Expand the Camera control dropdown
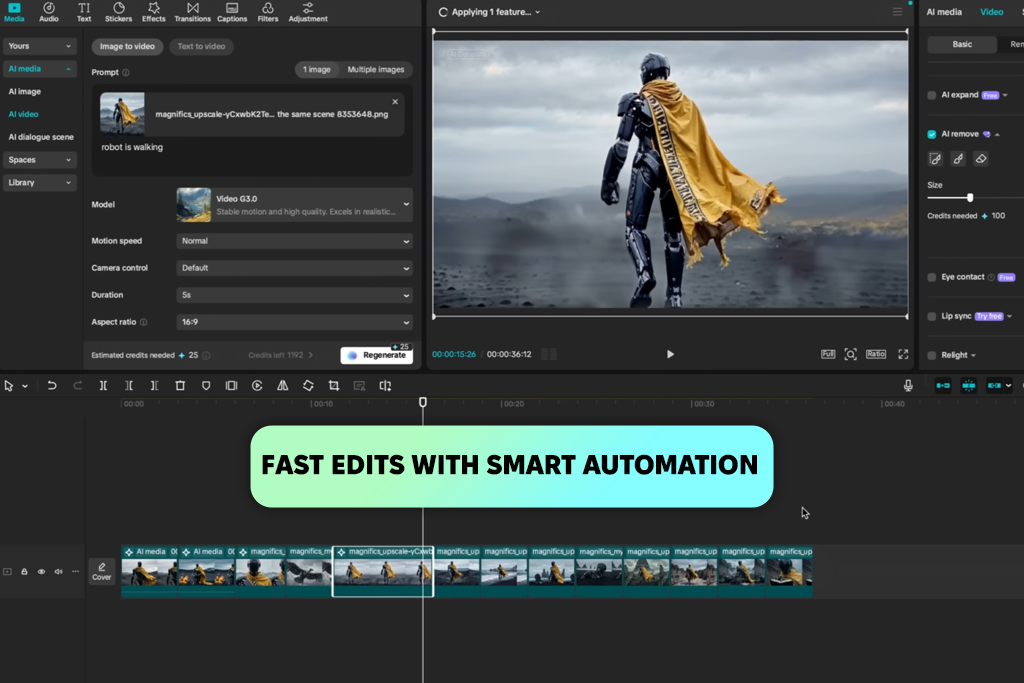The width and height of the screenshot is (1024, 683). pos(294,268)
